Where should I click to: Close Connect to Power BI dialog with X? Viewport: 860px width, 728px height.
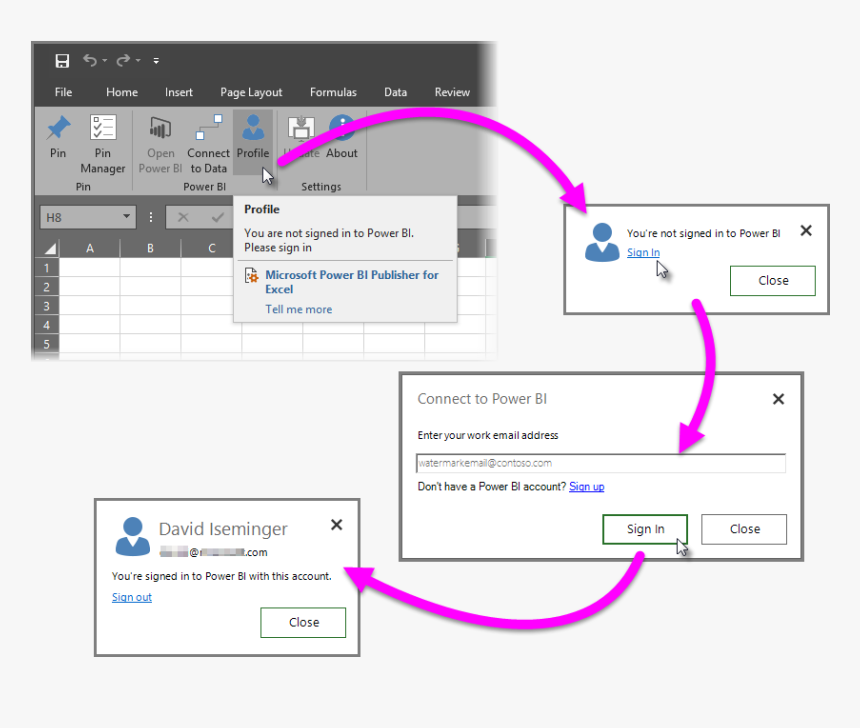click(778, 399)
